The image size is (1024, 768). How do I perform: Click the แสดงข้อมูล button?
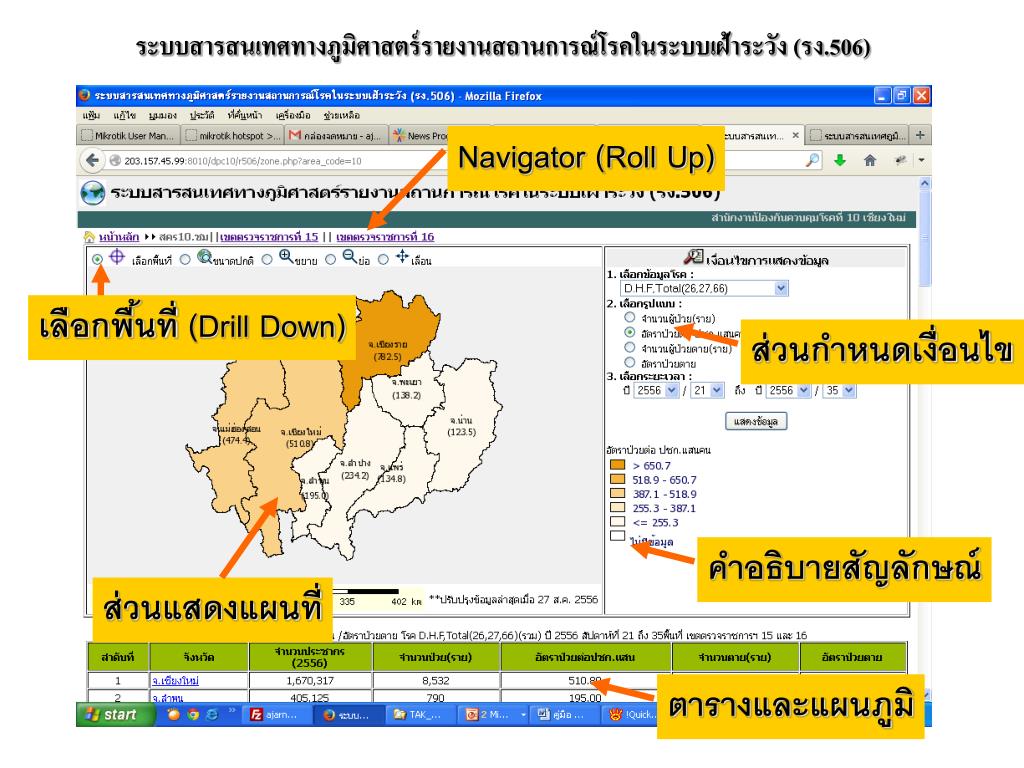(x=756, y=421)
